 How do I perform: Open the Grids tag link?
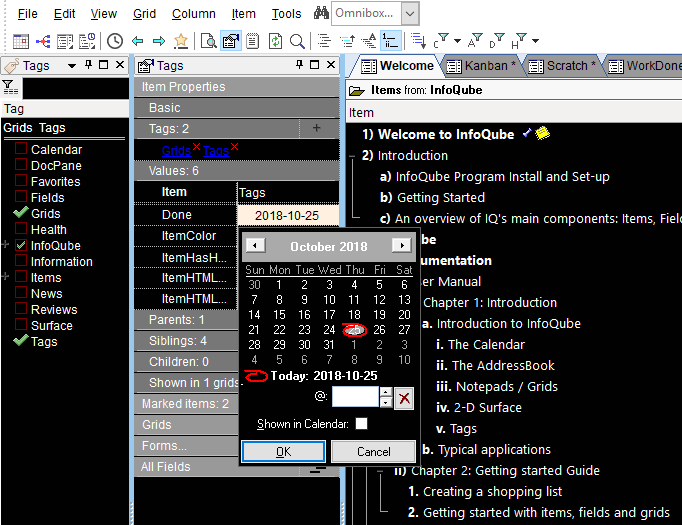pyautogui.click(x=176, y=150)
